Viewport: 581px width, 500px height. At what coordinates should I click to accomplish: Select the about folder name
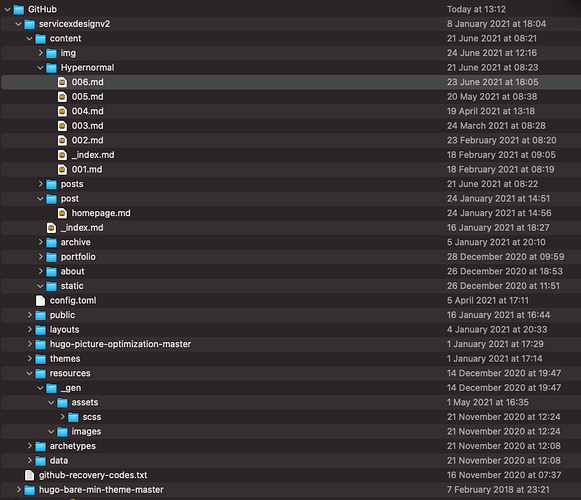(x=73, y=271)
